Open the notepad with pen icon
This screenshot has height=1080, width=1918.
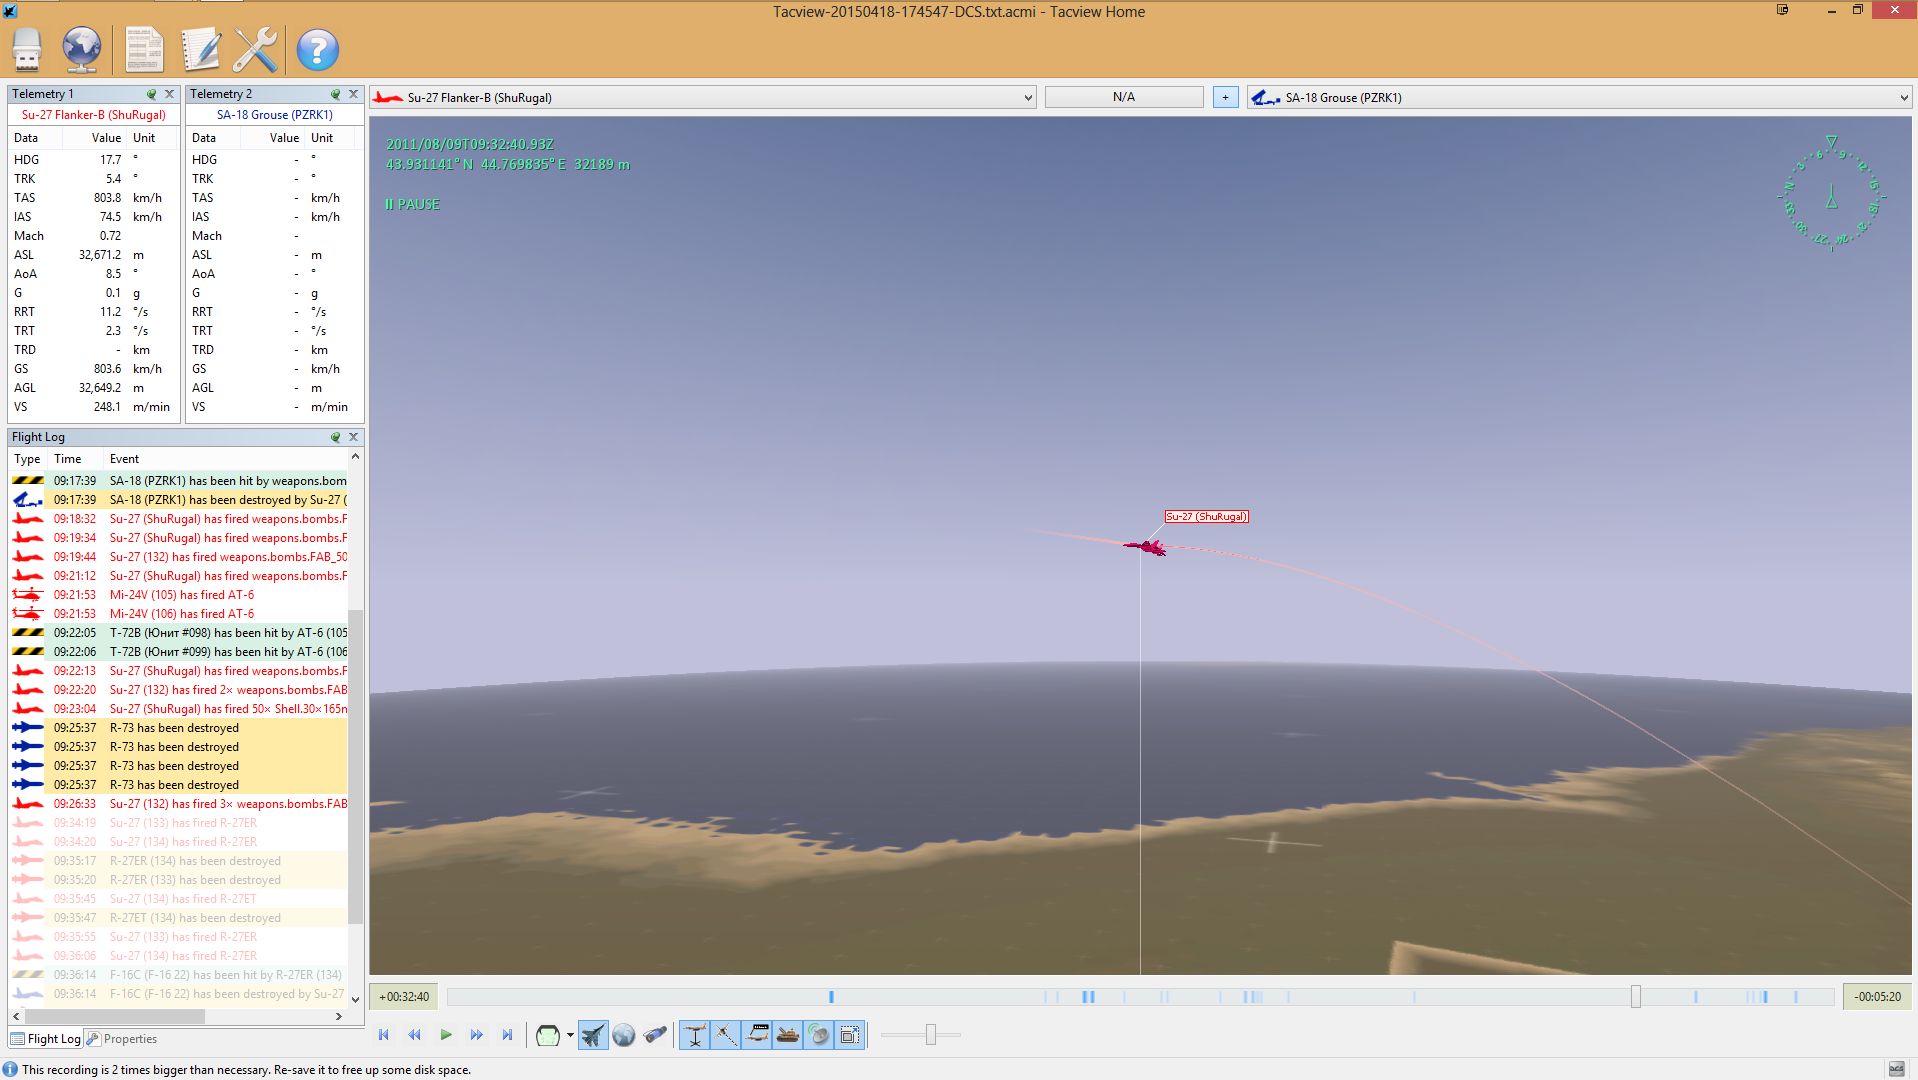[200, 49]
